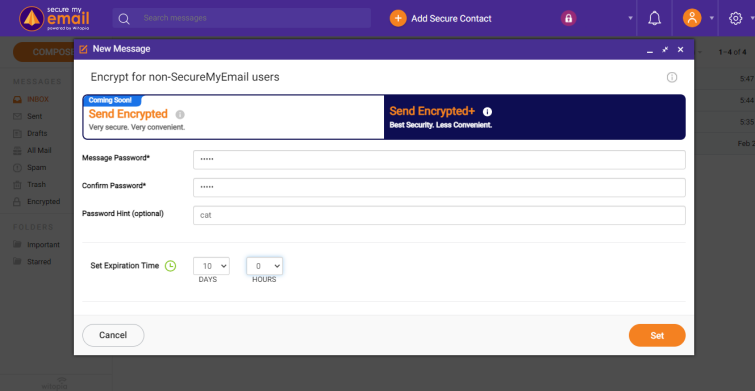Close the New Message dialog

click(x=680, y=49)
